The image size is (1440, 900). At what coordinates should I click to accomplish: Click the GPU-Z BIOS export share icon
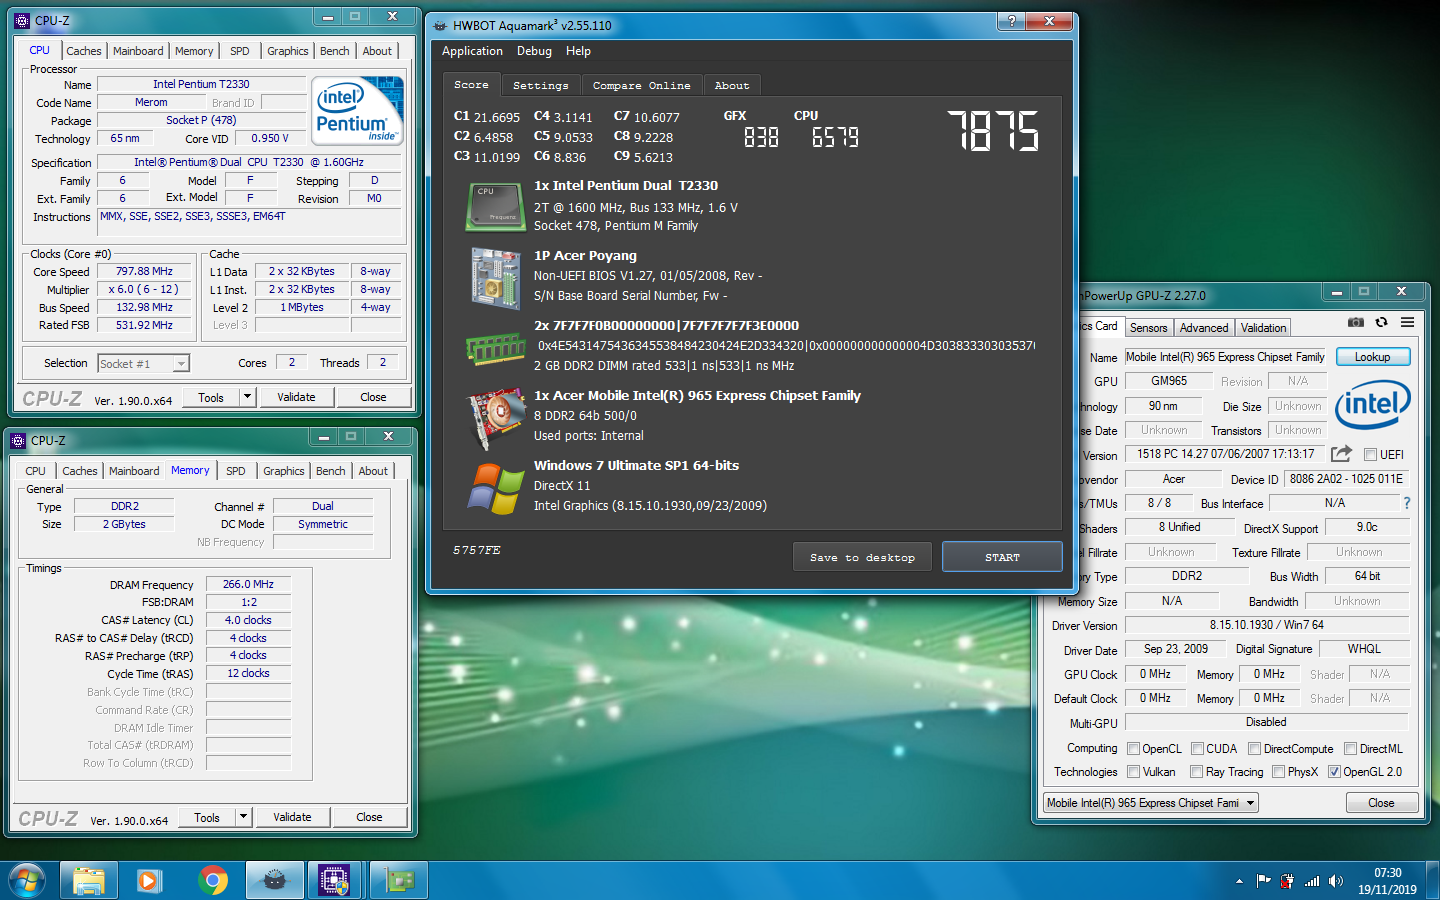[1341, 454]
